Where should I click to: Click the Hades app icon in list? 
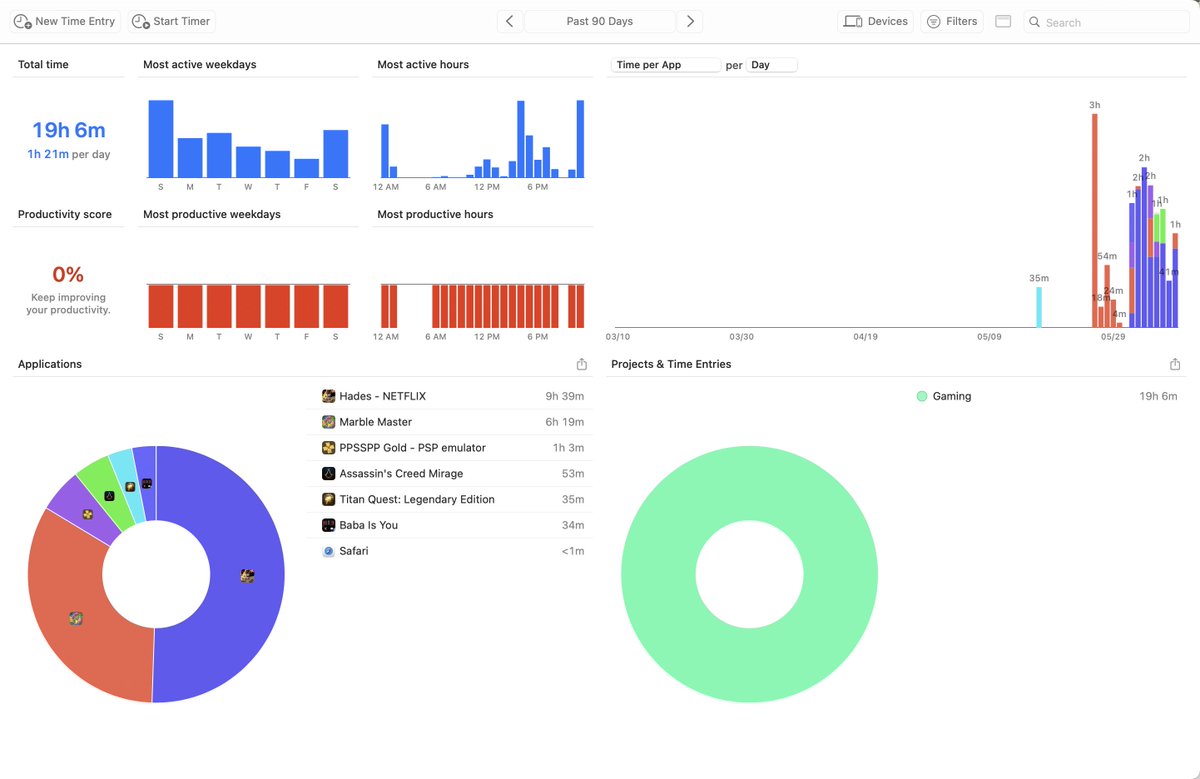[x=328, y=396]
